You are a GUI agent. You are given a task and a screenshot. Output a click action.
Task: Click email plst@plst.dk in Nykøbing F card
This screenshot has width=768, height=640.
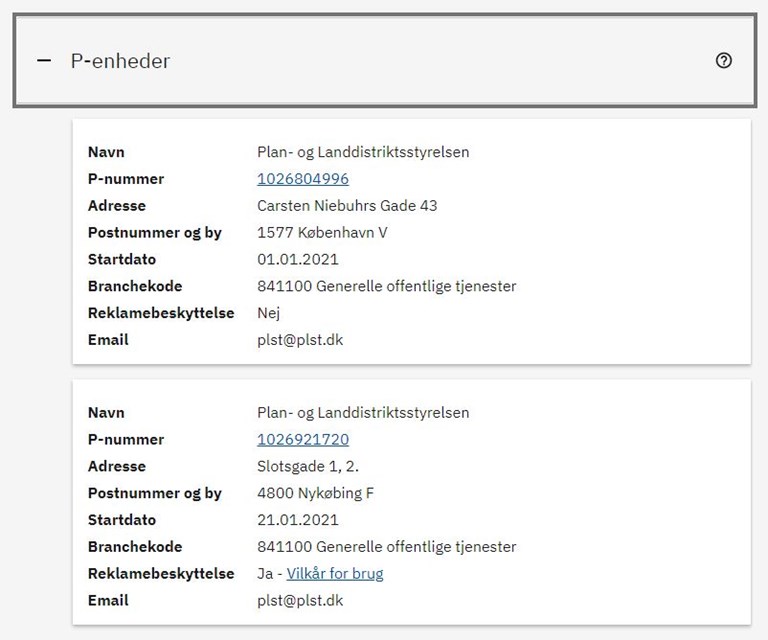[x=300, y=600]
